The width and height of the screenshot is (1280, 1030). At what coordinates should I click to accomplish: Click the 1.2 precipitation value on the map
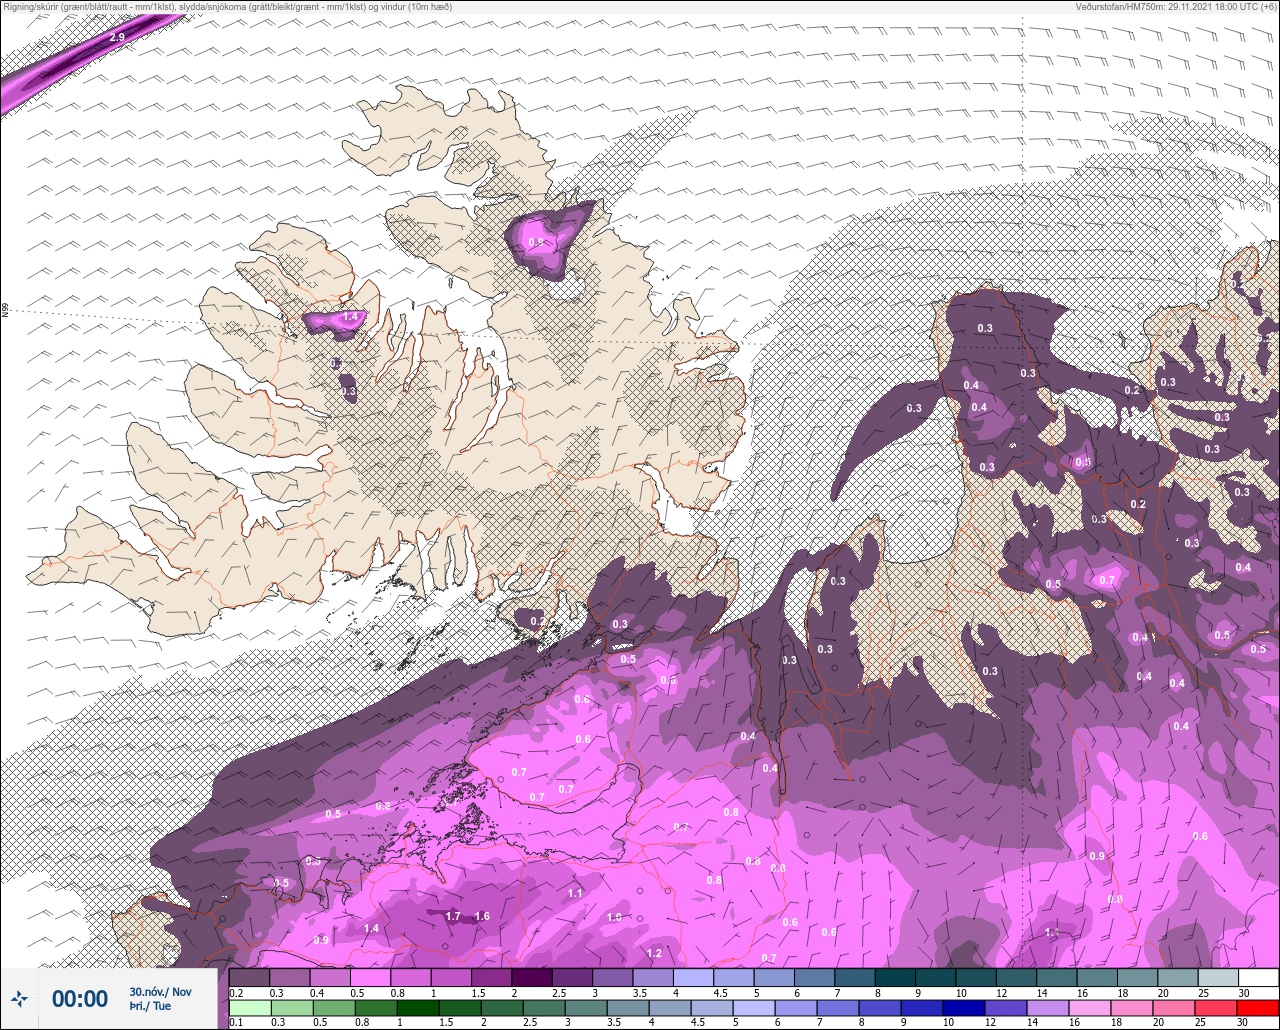tap(655, 953)
